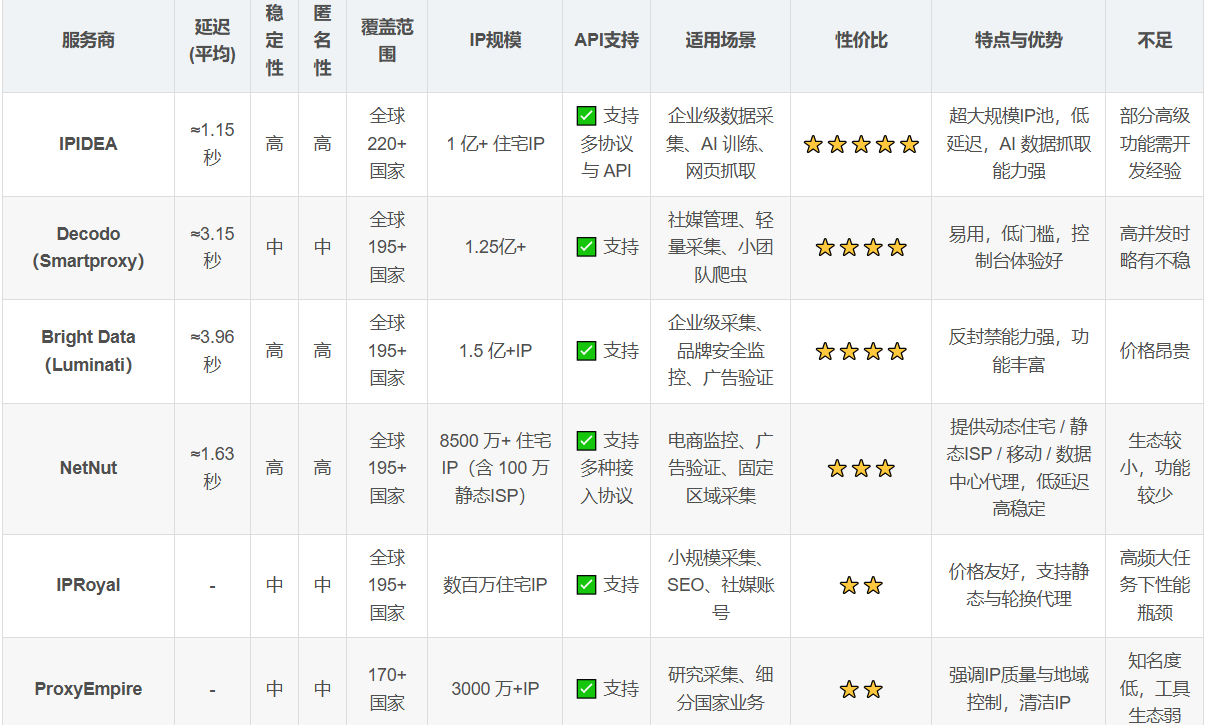Click the five-star rating for IPIDEA

click(x=860, y=145)
